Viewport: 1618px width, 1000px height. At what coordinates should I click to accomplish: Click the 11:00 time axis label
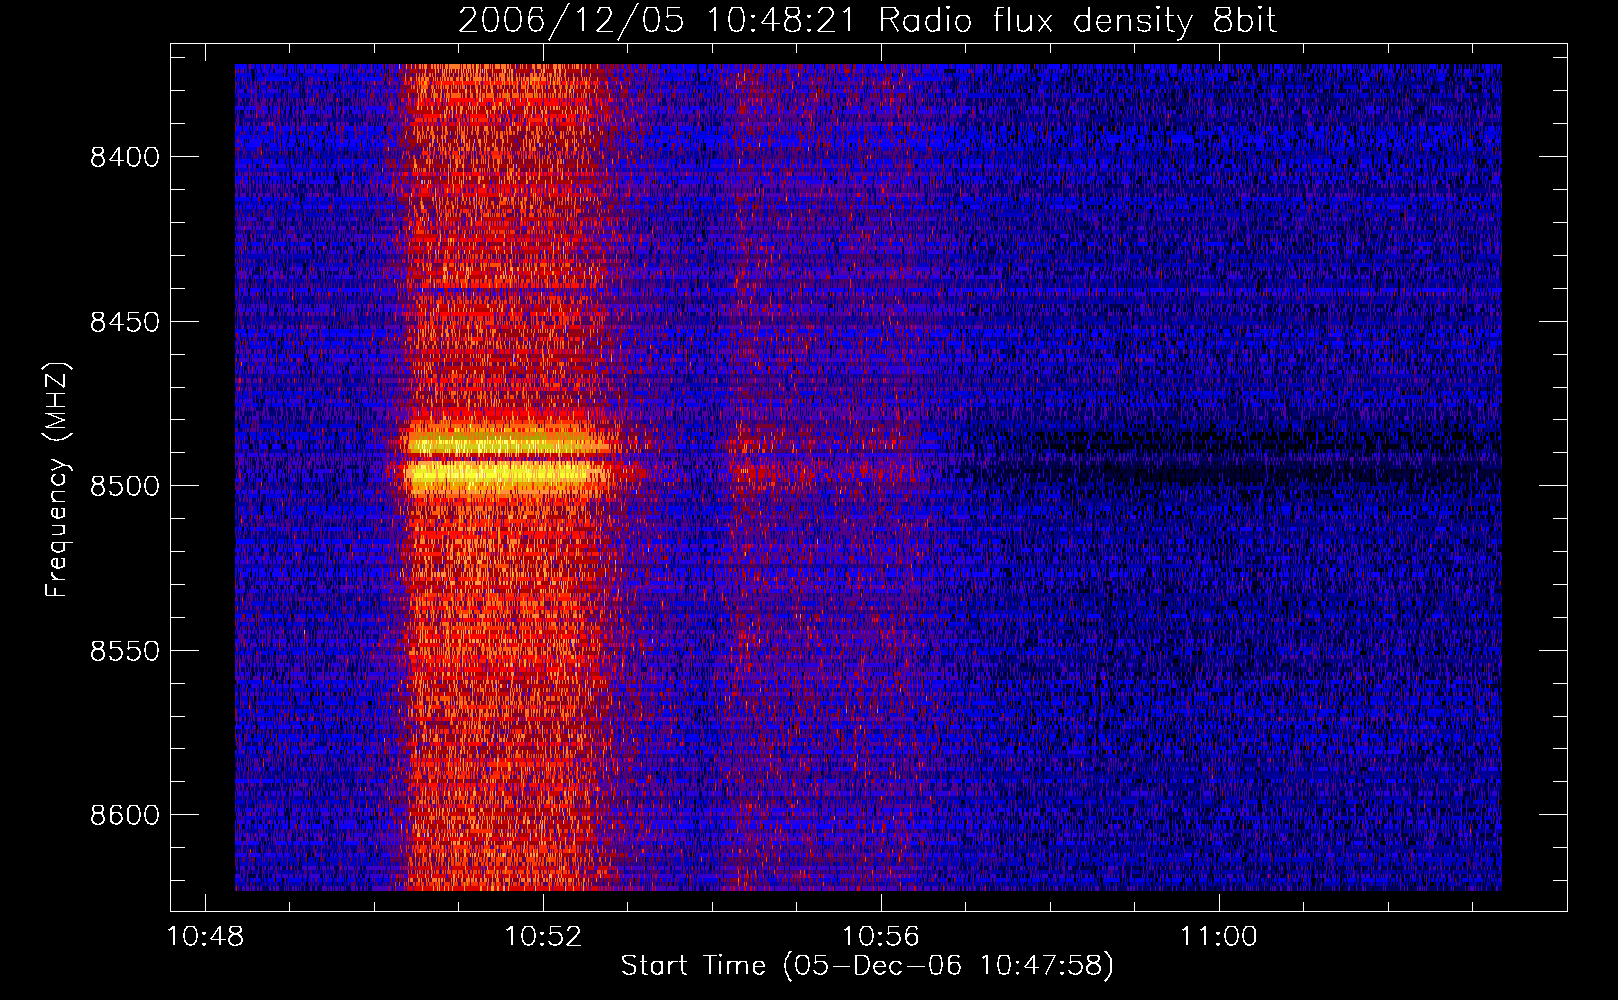click(1219, 937)
